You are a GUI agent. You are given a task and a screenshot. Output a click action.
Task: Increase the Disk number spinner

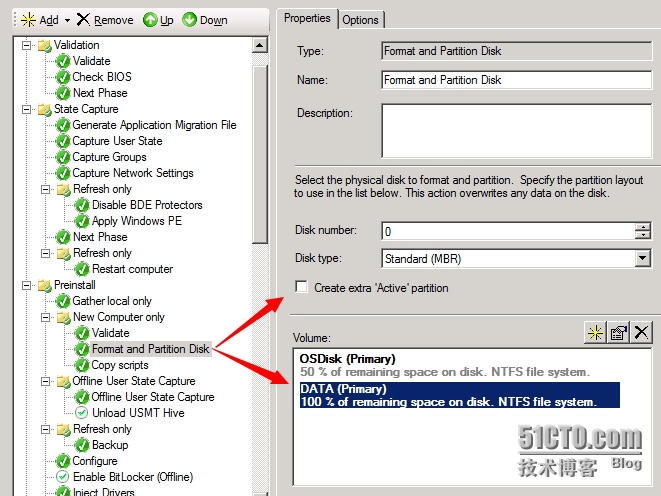point(642,227)
